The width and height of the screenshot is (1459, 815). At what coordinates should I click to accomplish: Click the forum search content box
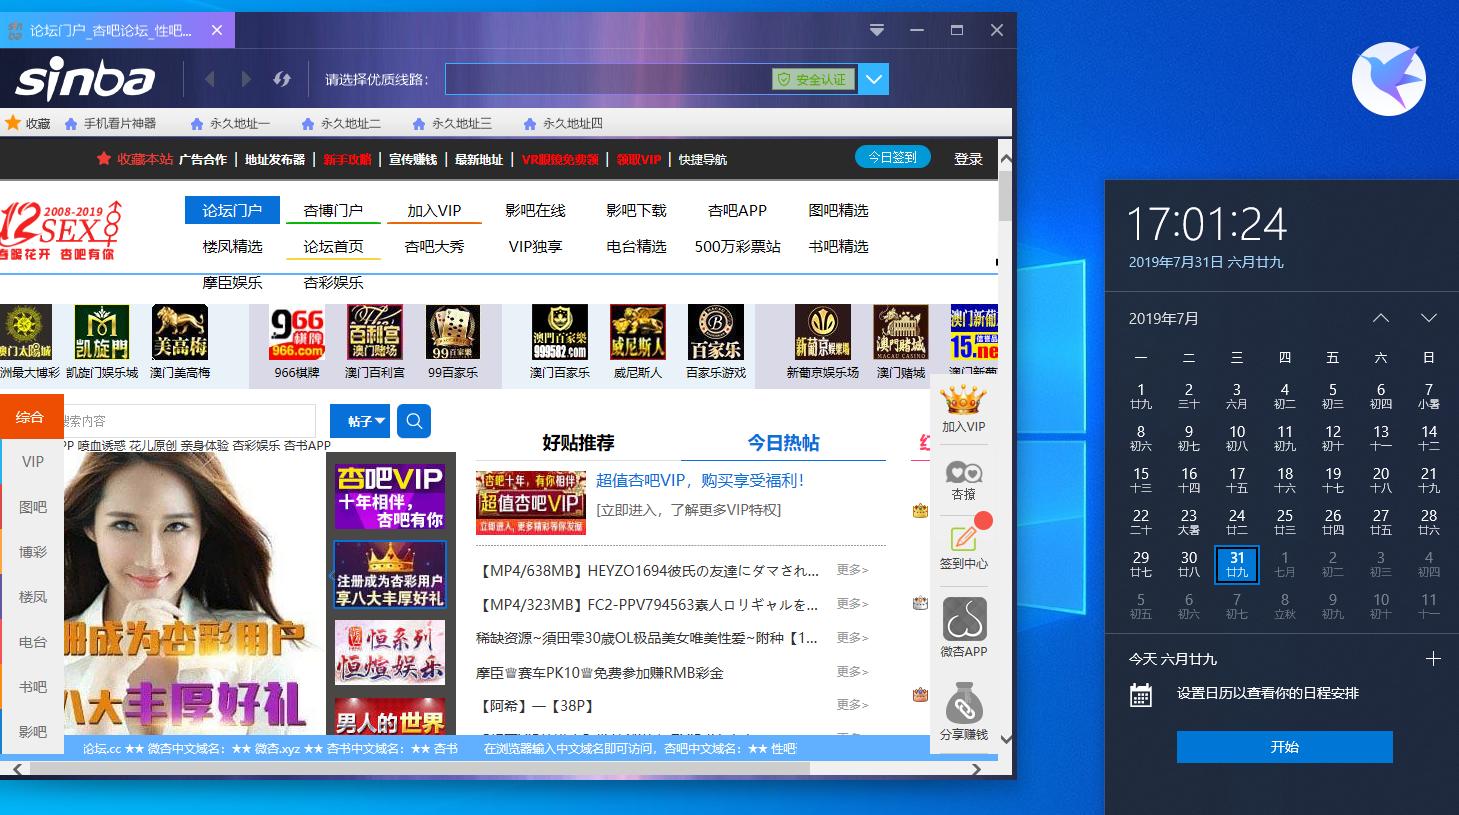pos(188,421)
